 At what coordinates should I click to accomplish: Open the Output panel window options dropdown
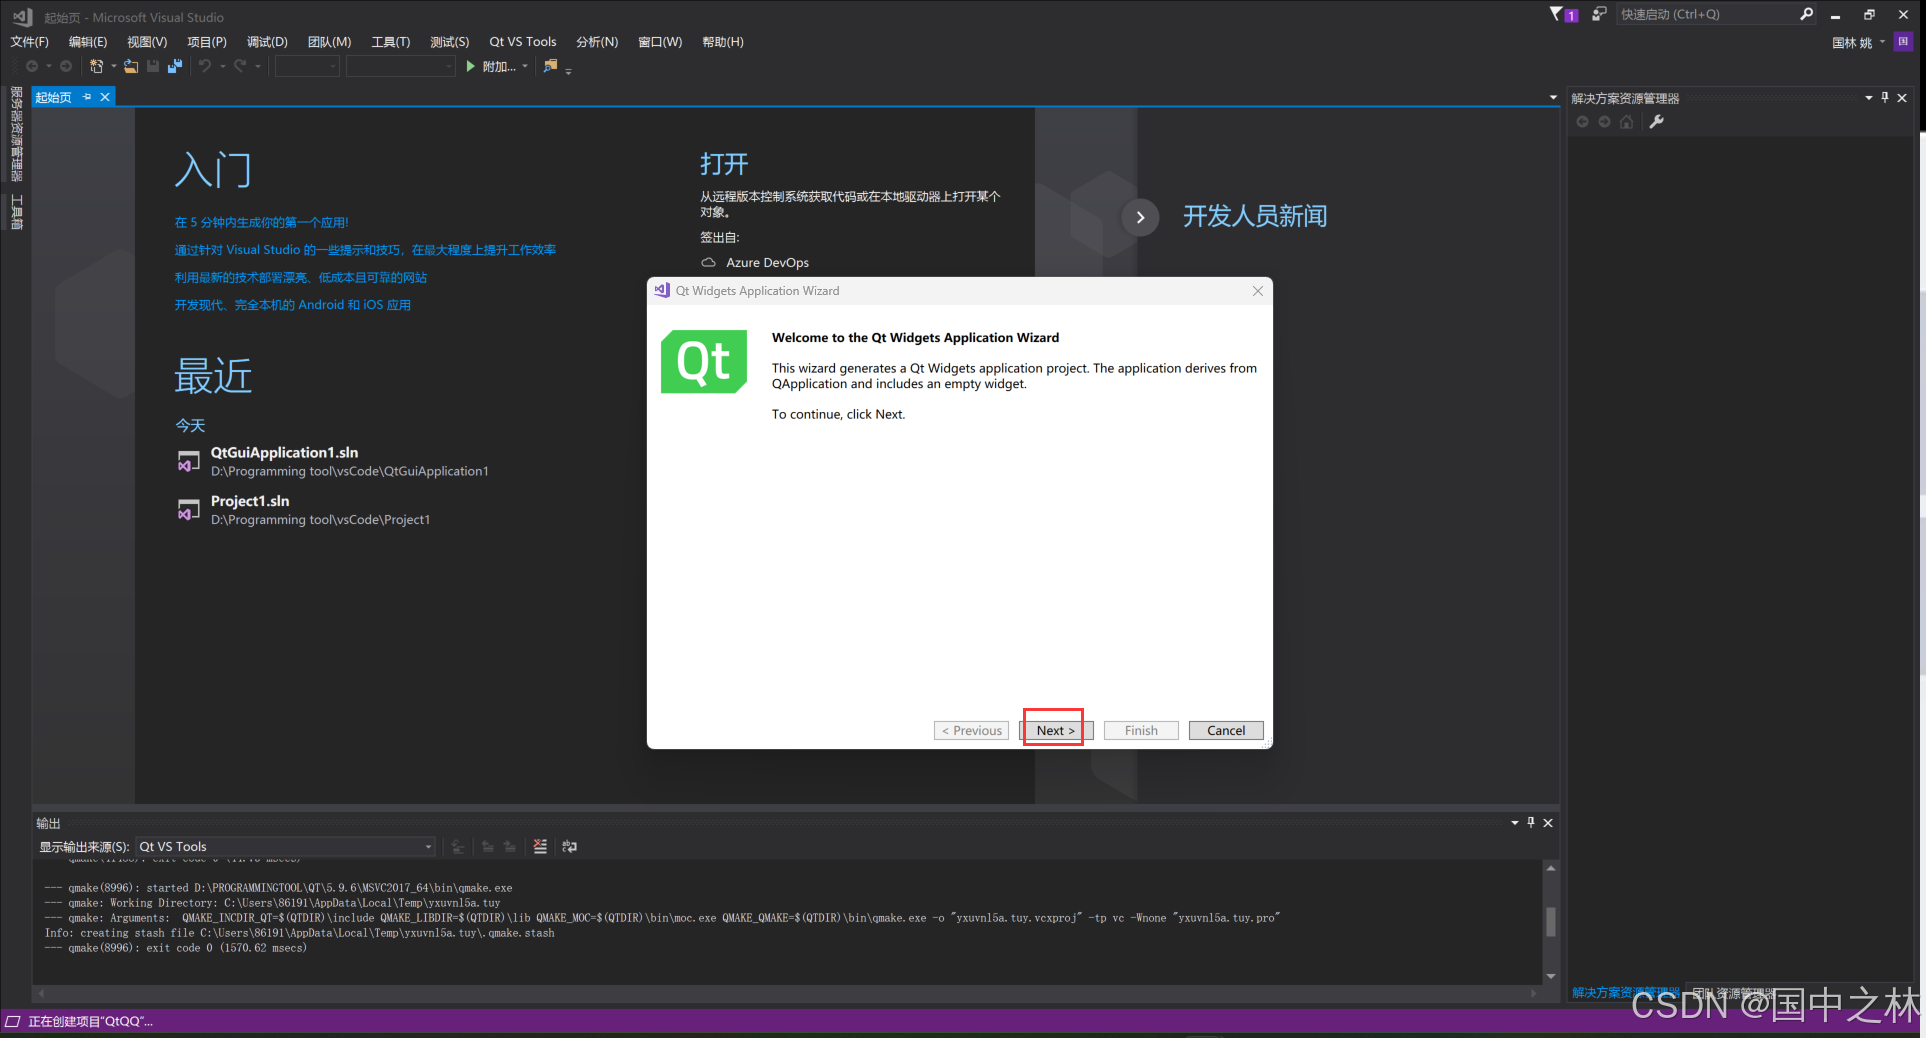[1514, 822]
